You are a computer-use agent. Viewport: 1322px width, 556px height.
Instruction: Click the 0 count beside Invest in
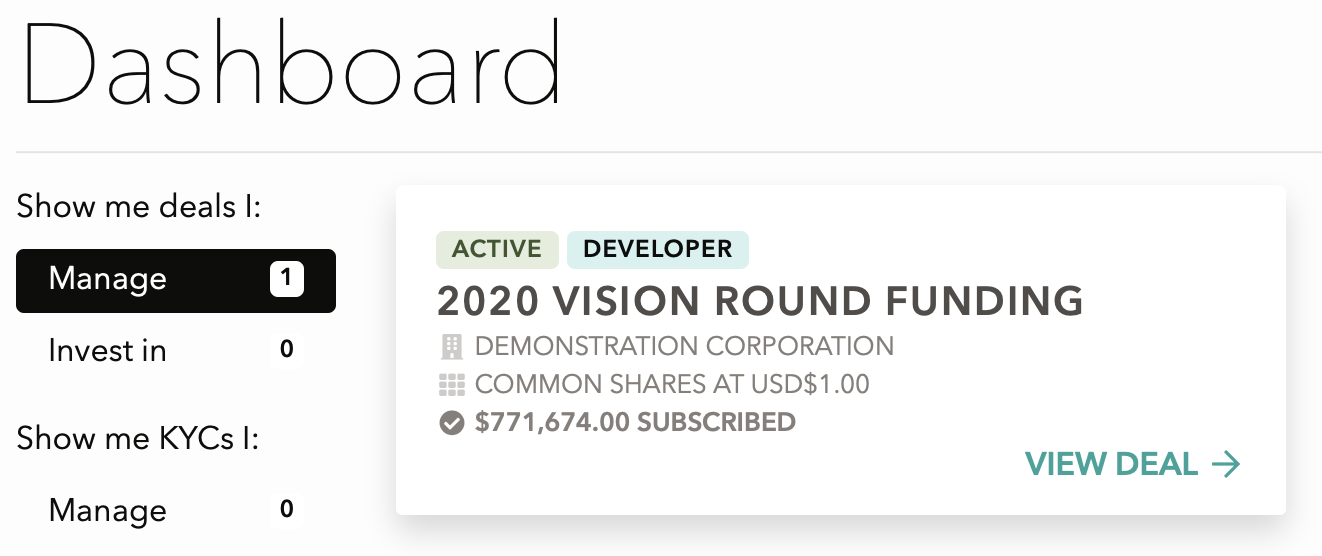tap(287, 350)
